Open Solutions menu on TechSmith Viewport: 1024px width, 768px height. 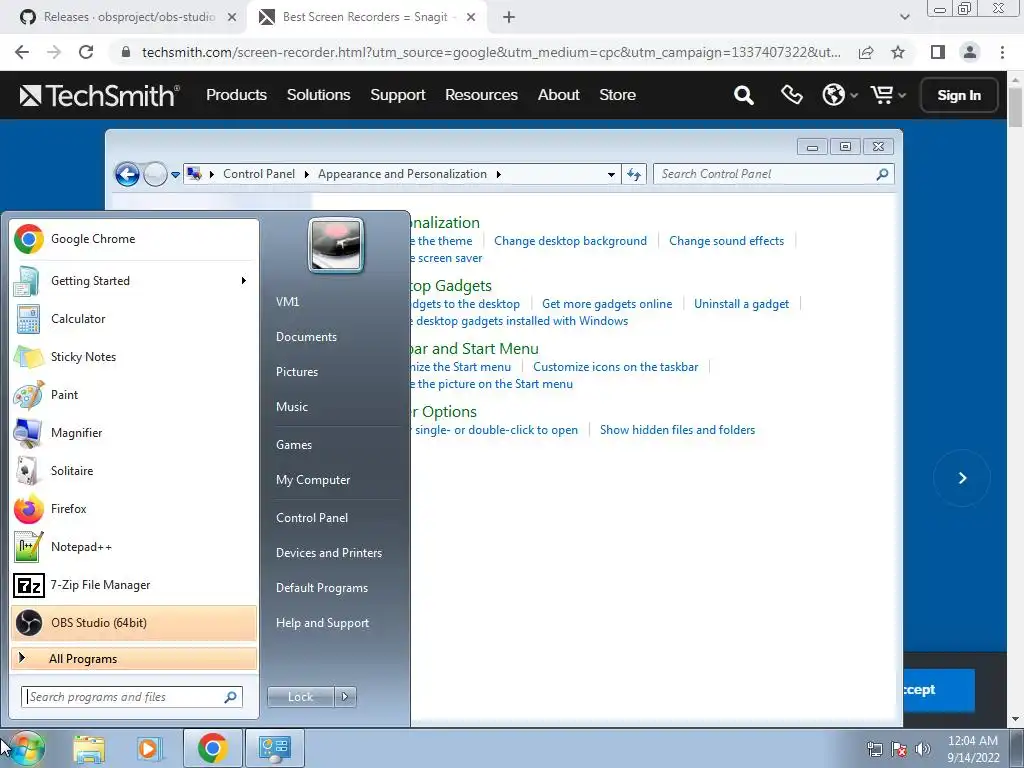pos(319,95)
